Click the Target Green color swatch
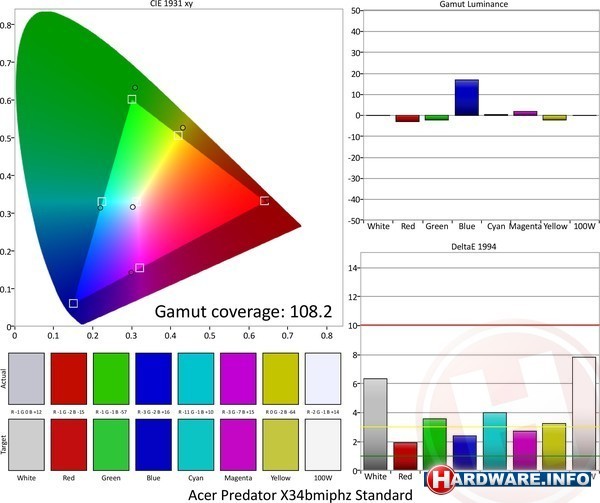Viewport: 600px width, 503px height. point(111,445)
